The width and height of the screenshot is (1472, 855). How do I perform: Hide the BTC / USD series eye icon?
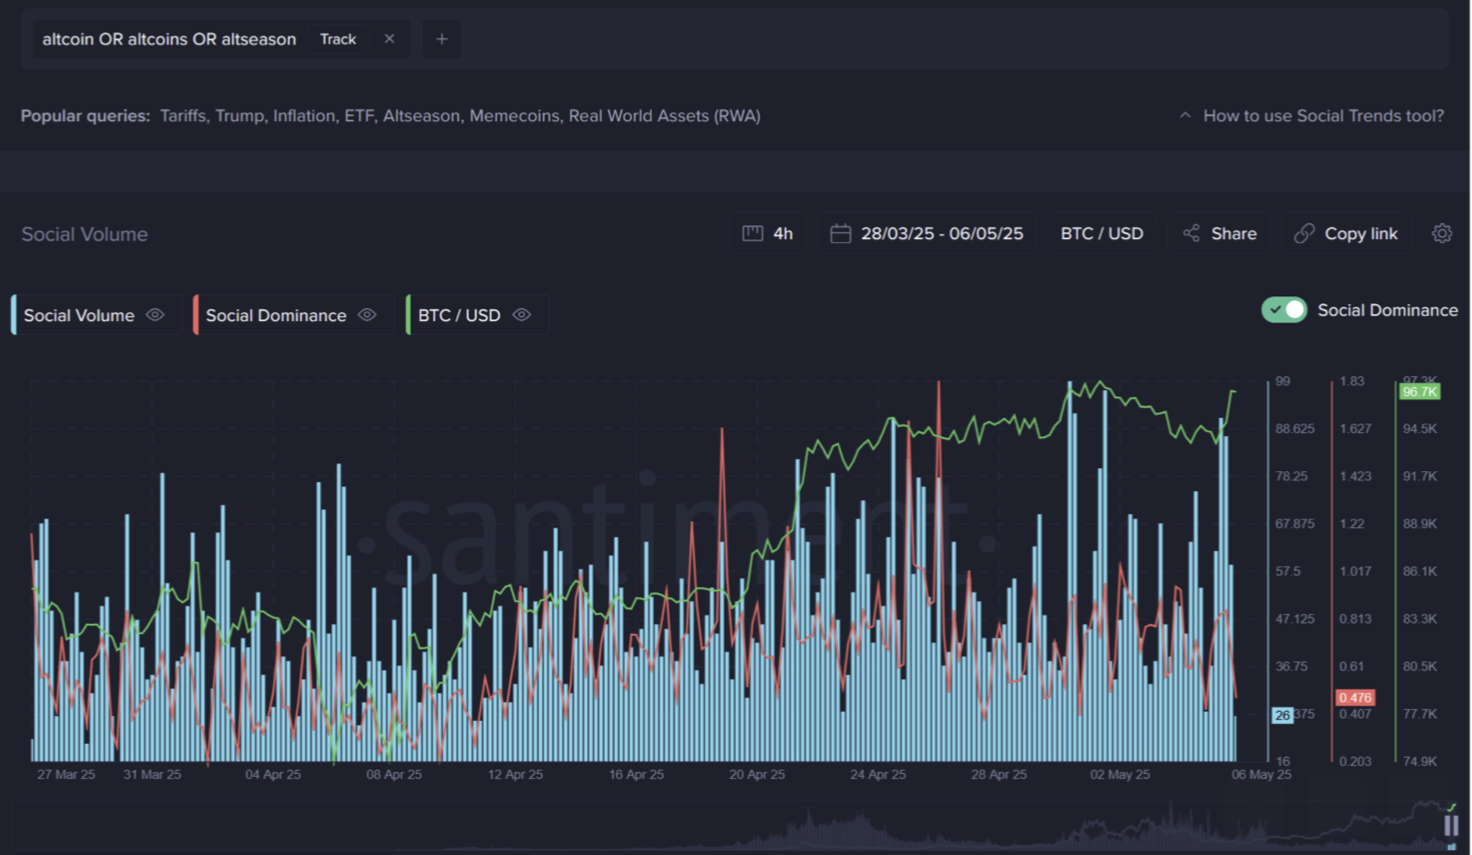[x=521, y=315]
